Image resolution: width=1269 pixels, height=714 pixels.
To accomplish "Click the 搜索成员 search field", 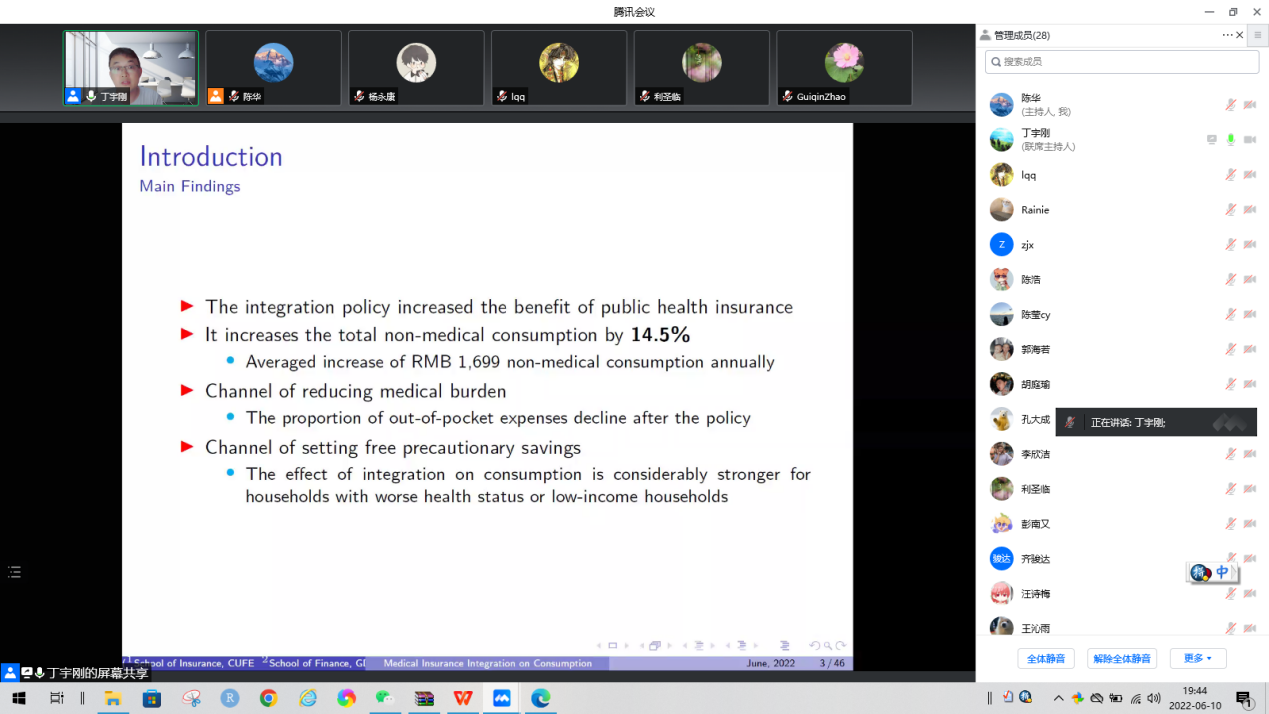I will tap(1122, 62).
